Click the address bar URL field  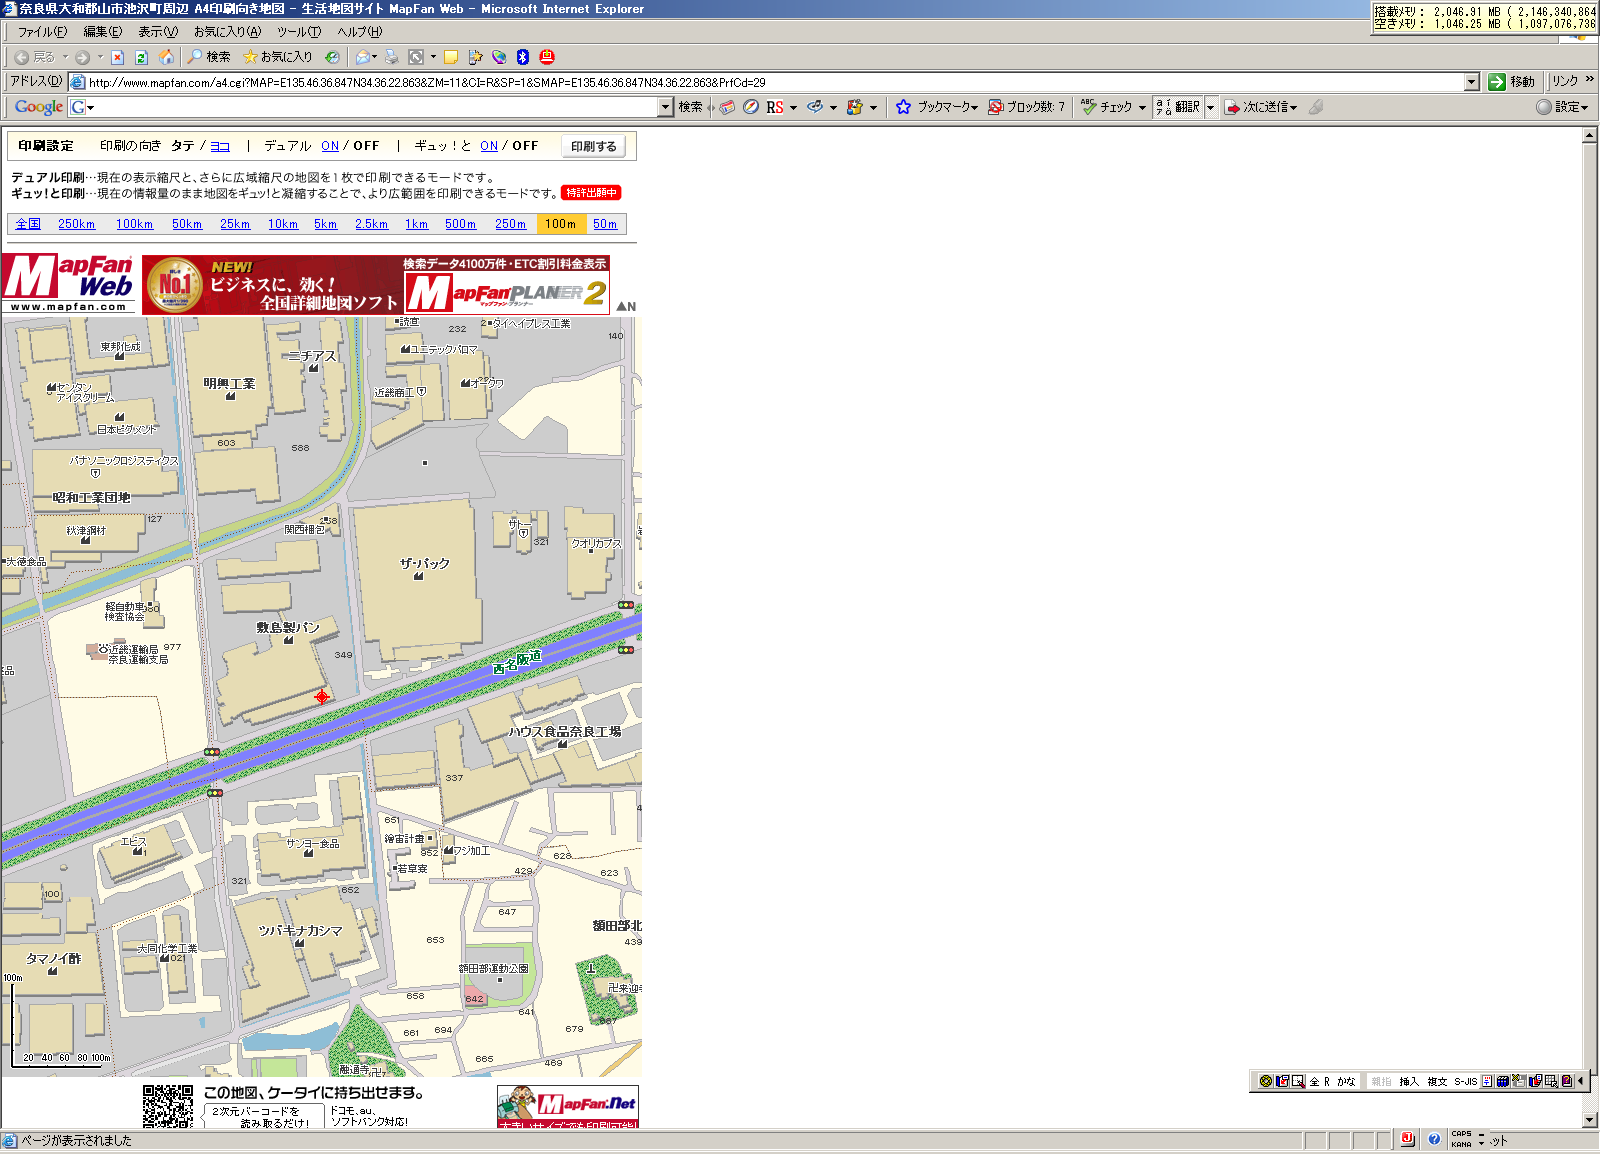pyautogui.click(x=766, y=82)
